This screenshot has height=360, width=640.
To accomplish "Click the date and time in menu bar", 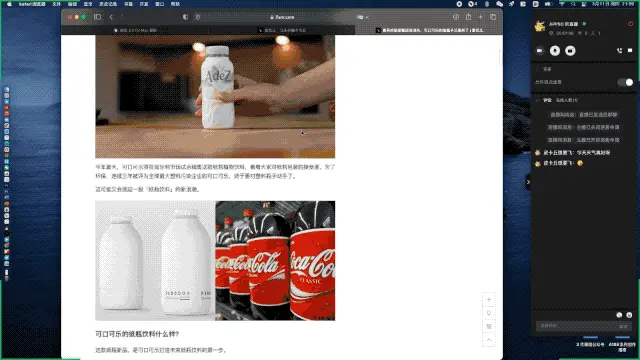I will 613,4.
